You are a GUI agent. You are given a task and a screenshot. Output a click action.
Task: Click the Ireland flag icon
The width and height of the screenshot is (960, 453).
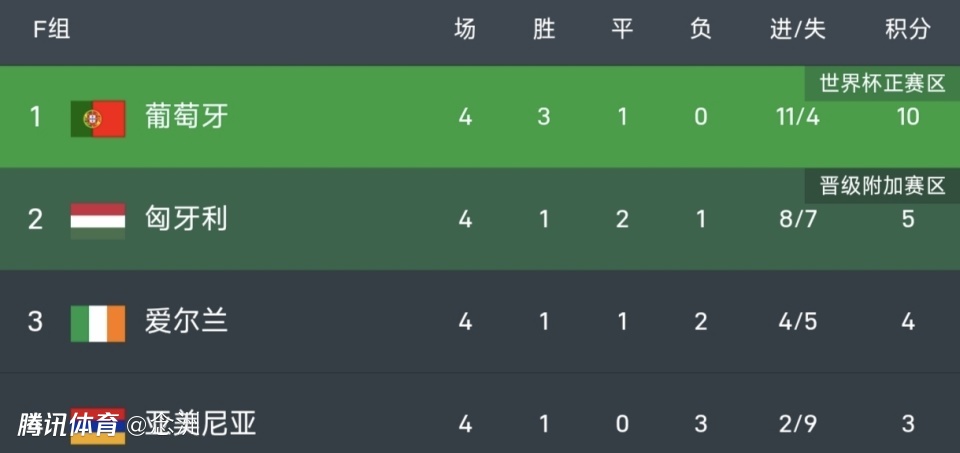98,322
